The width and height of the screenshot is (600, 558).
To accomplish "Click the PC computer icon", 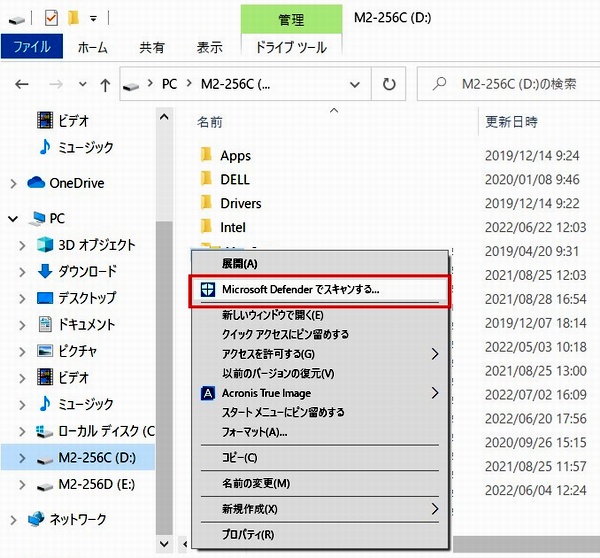I will [x=38, y=219].
